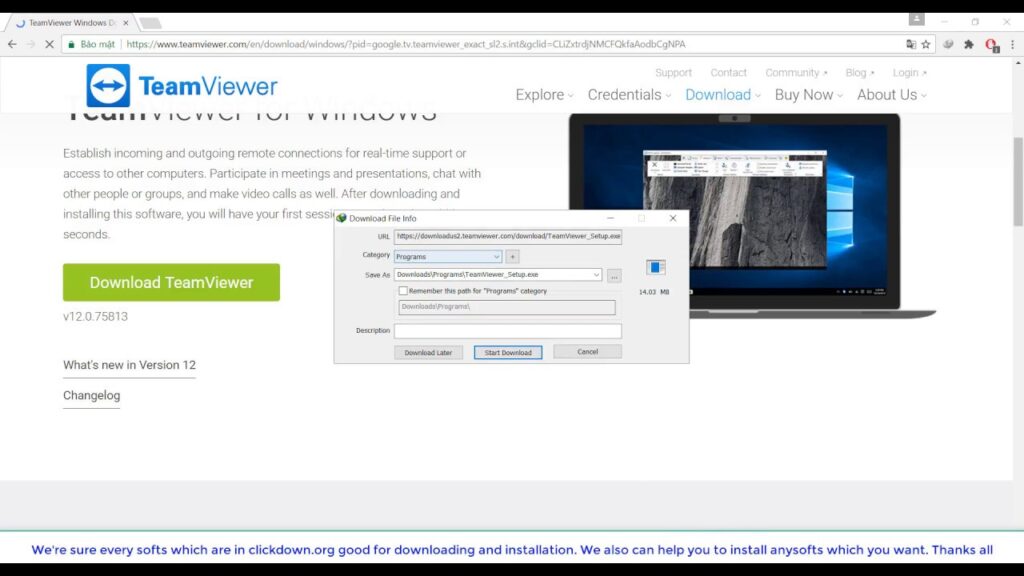The height and width of the screenshot is (576, 1024).
Task: Click the plus button to add category
Action: [513, 257]
